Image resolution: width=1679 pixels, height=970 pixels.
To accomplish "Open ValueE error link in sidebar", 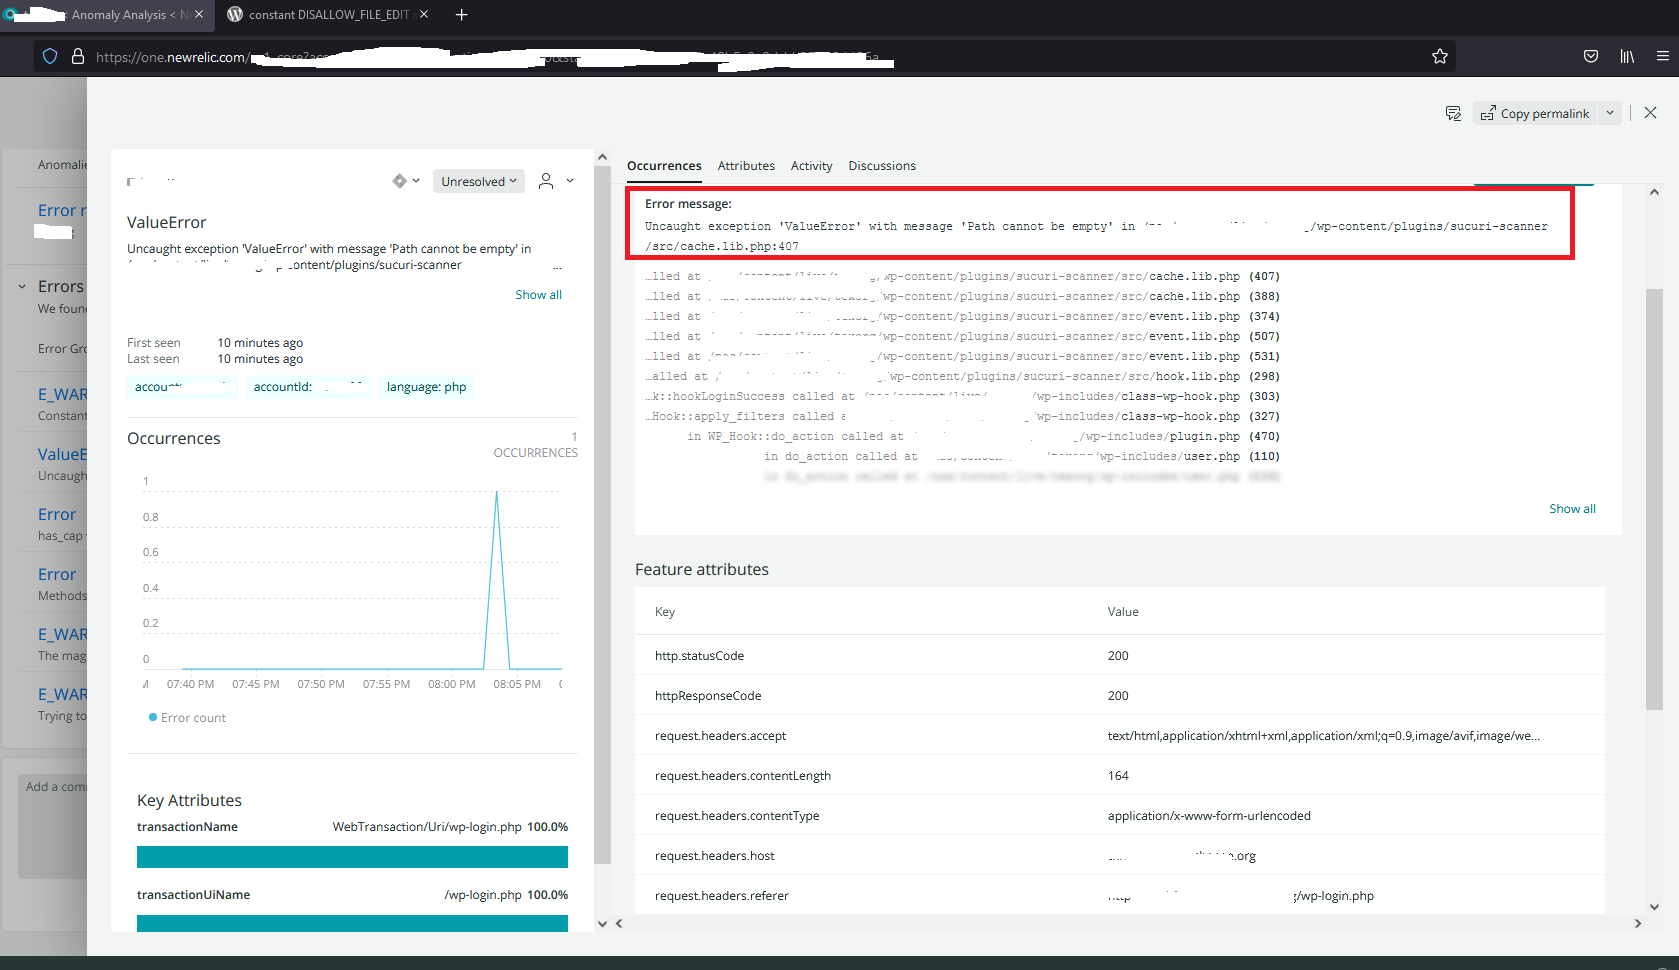I will tap(62, 454).
